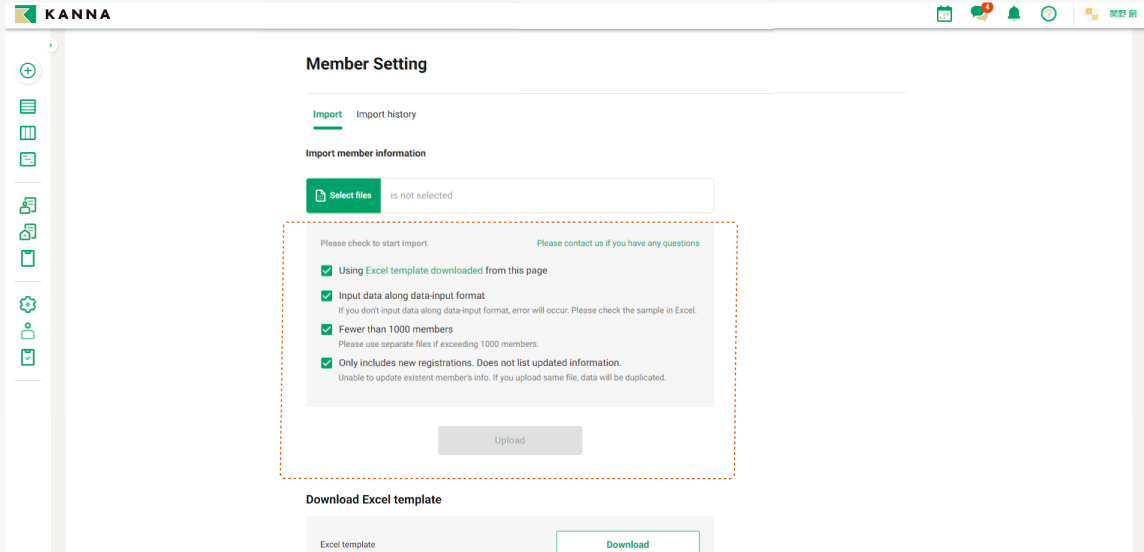This screenshot has height=552, width=1144.
Task: Toggle the Input data along data-input format checkbox
Action: [x=326, y=296]
